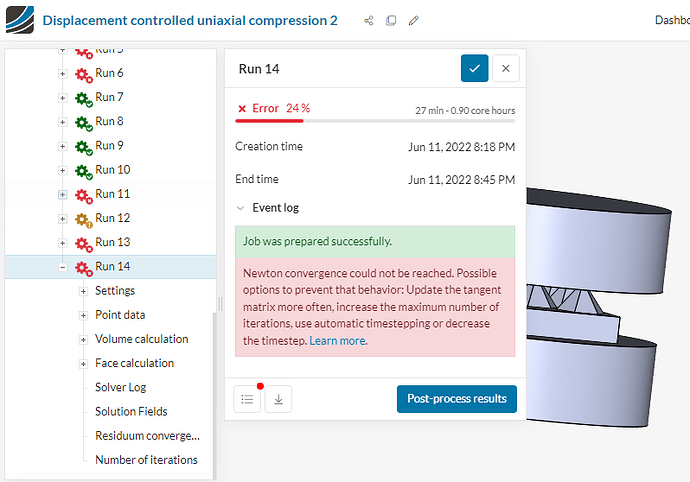The image size is (690, 482).
Task: Click the share project icon
Action: [369, 21]
